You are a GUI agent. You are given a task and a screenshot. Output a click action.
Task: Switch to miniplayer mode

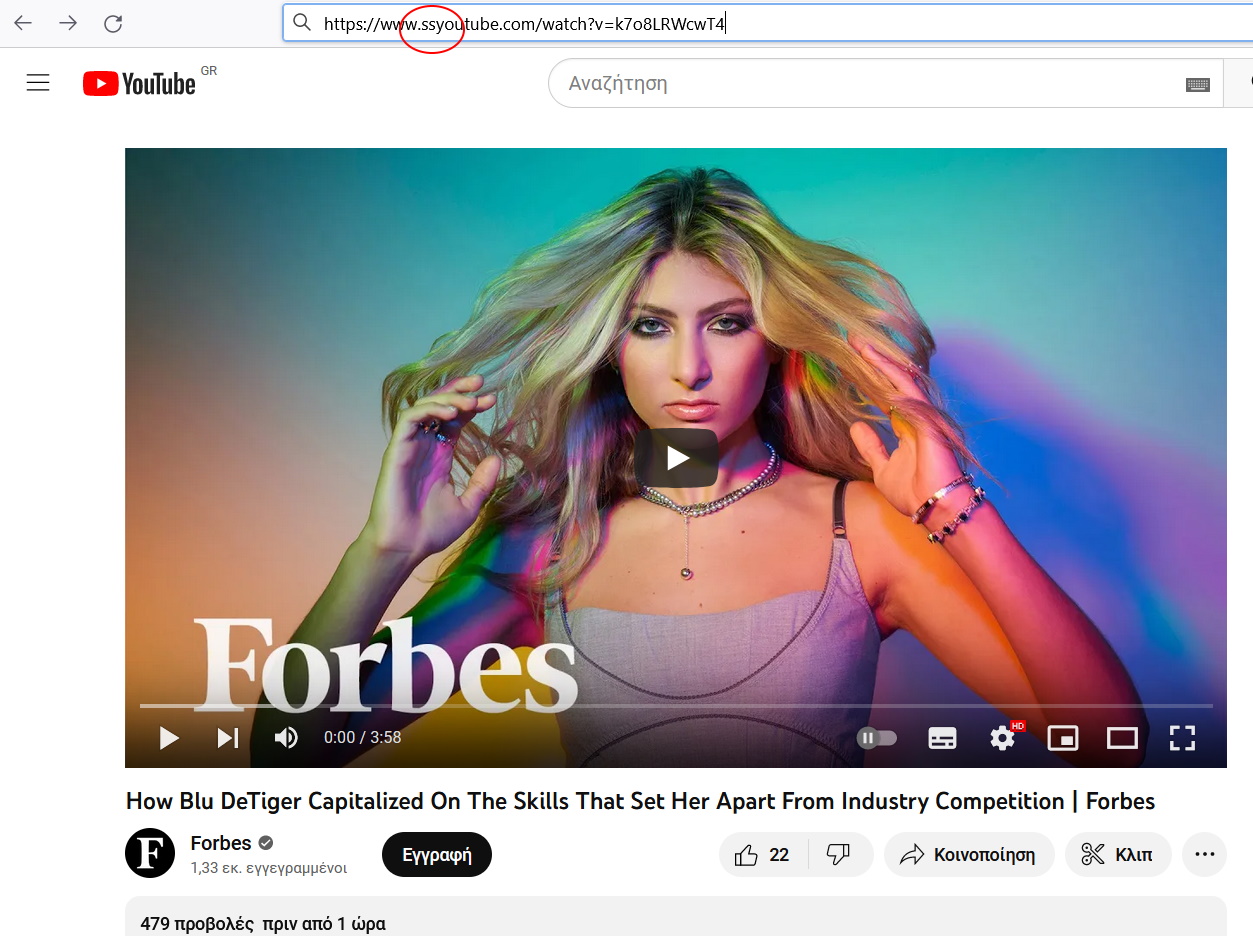tap(1062, 738)
